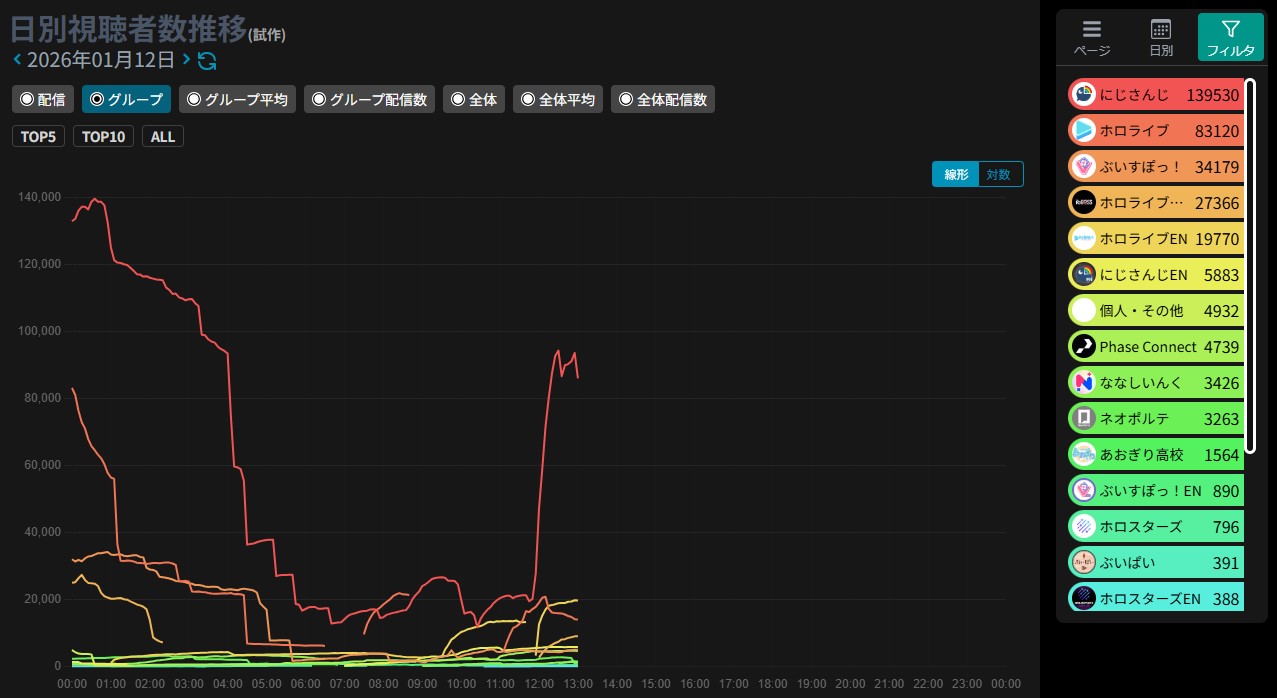Viewport: 1277px width, 698px height.
Task: Select the 配信 radio option
Action: pos(43,99)
